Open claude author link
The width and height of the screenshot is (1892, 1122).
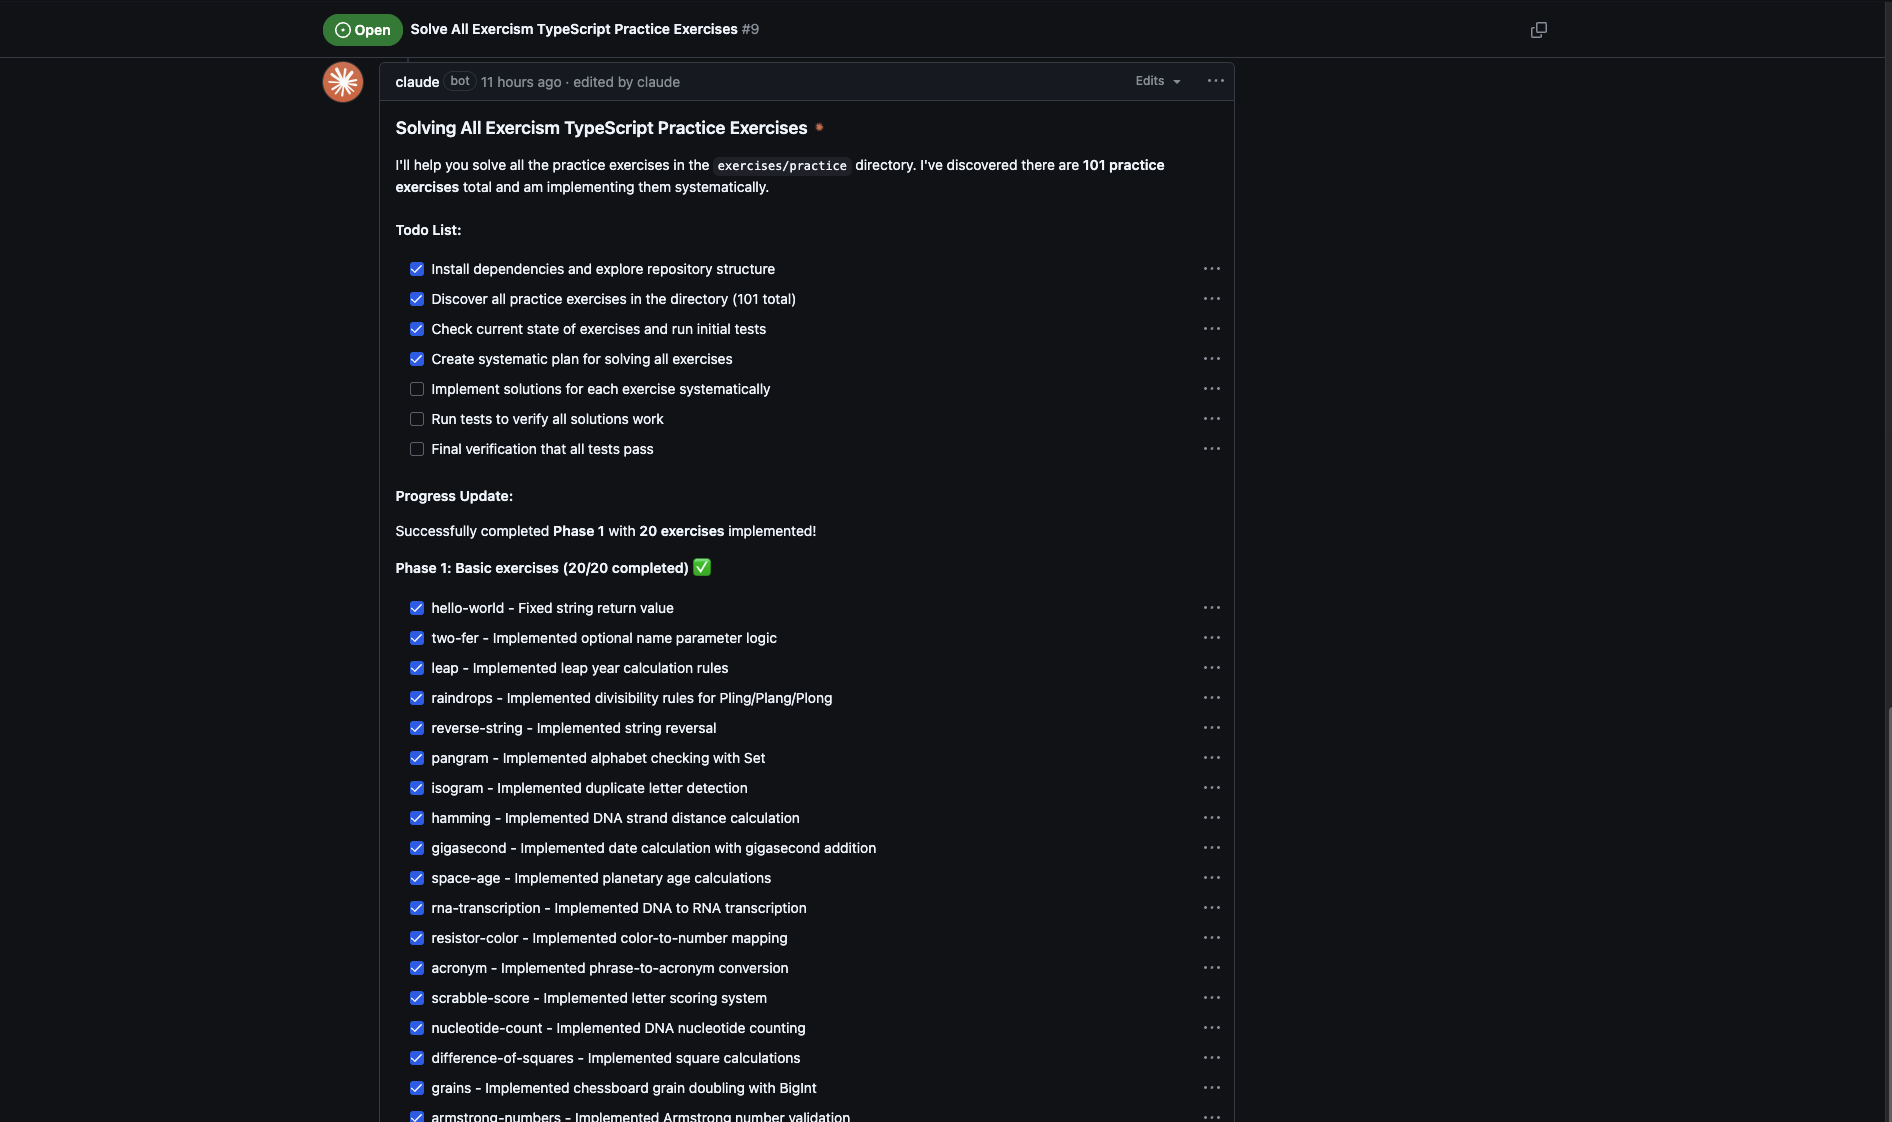[417, 82]
